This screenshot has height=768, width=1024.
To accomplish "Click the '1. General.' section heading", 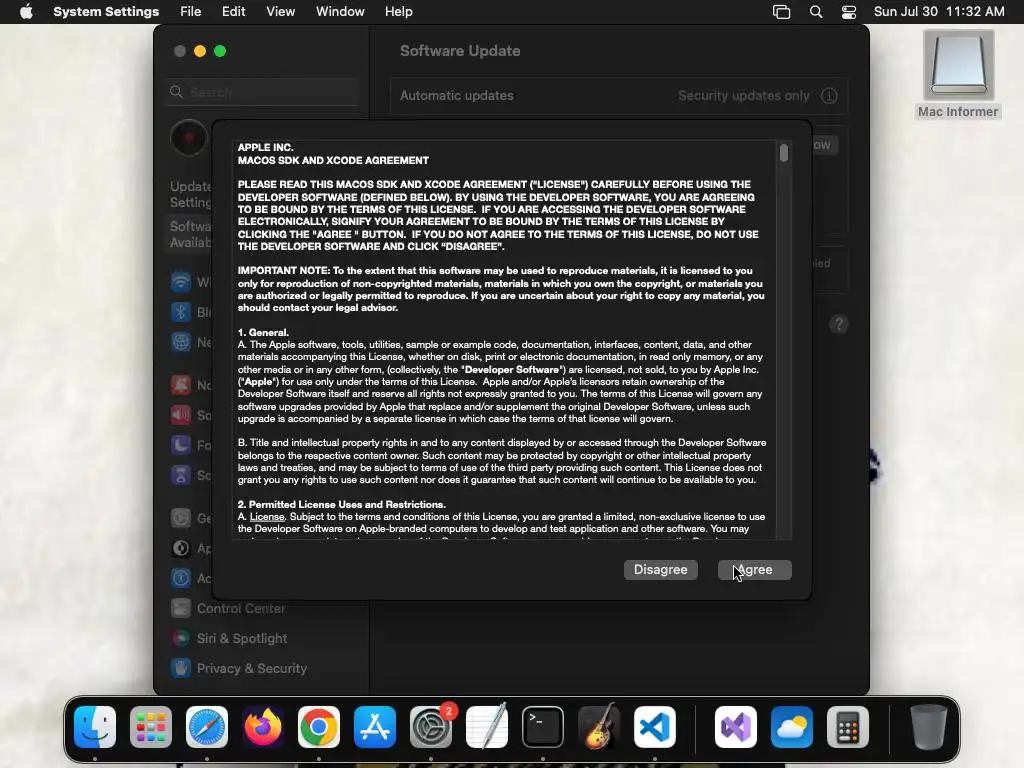I will 263,332.
